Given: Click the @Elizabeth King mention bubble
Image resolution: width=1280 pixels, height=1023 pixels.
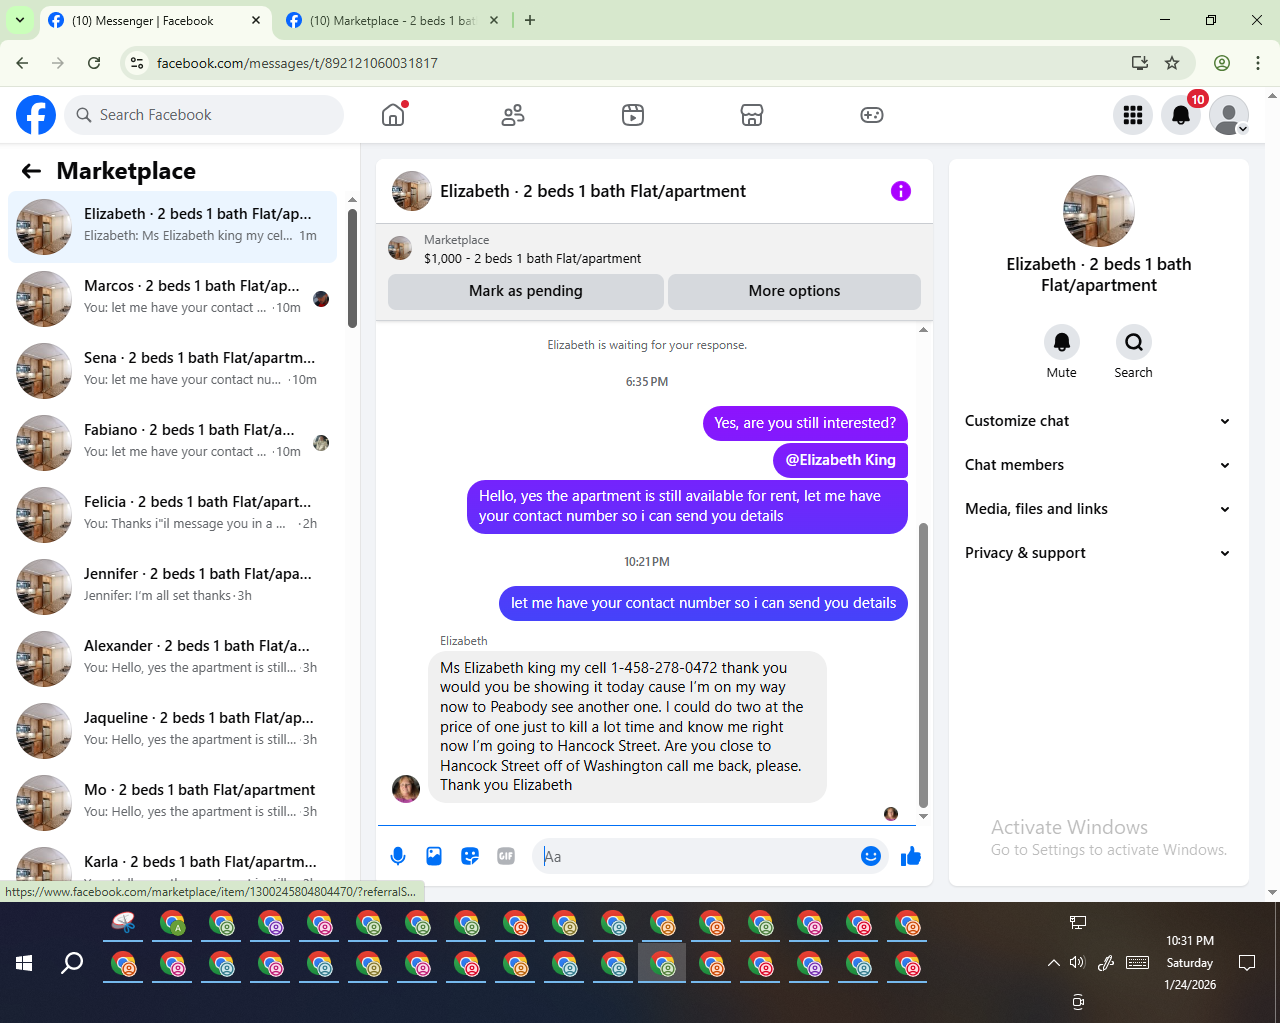Looking at the screenshot, I should click(840, 460).
